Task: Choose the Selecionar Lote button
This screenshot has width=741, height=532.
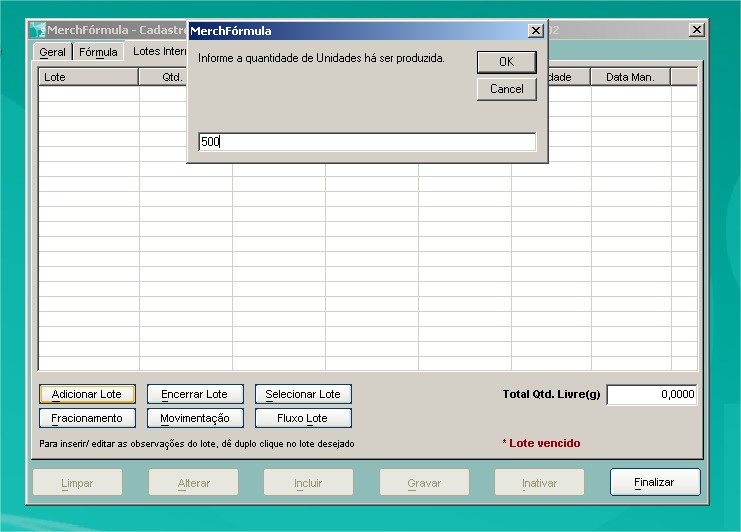Action: pos(302,394)
